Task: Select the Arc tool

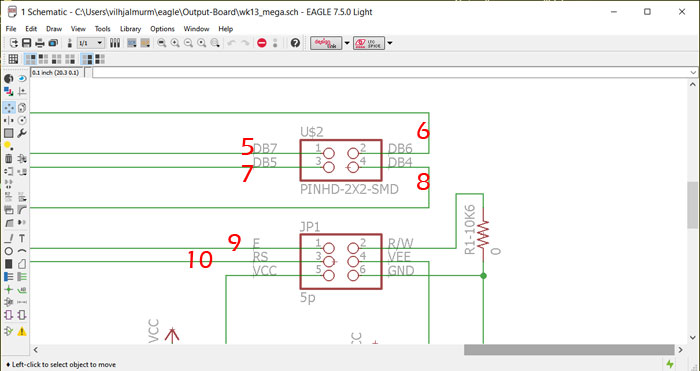Action: [22, 251]
